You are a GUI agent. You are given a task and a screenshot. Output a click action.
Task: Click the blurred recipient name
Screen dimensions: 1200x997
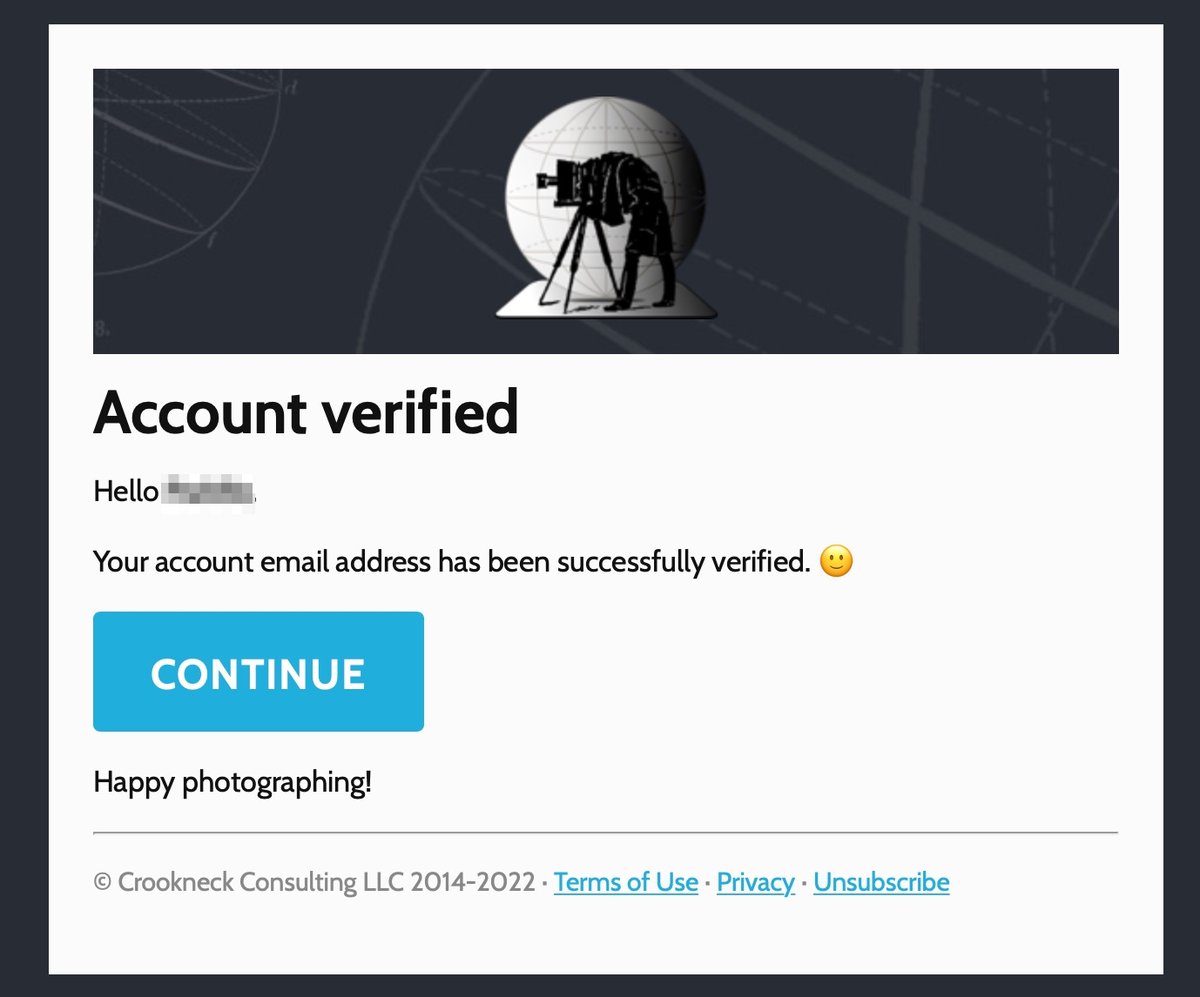[x=210, y=492]
